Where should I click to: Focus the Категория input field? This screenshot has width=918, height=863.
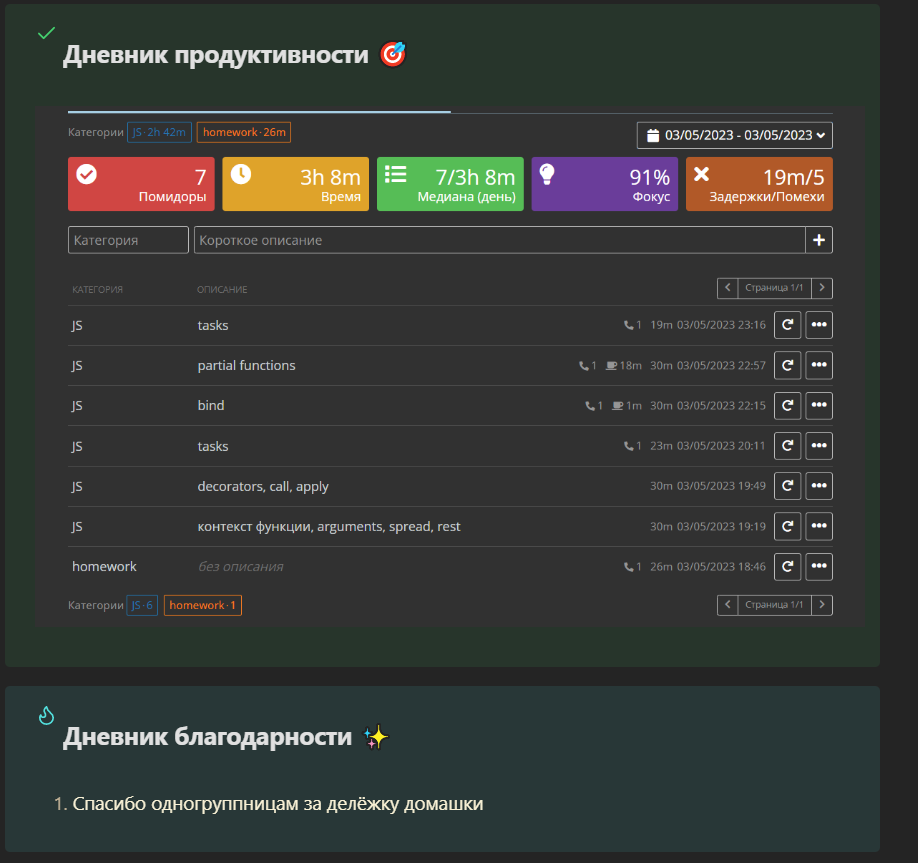coord(128,240)
